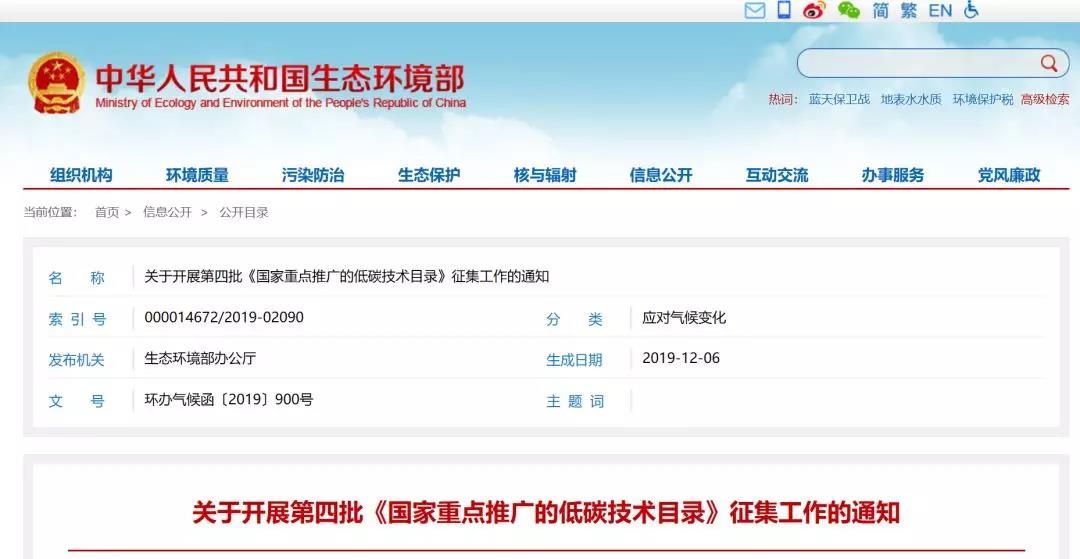
Task: Switch site language to EN
Action: pos(940,10)
